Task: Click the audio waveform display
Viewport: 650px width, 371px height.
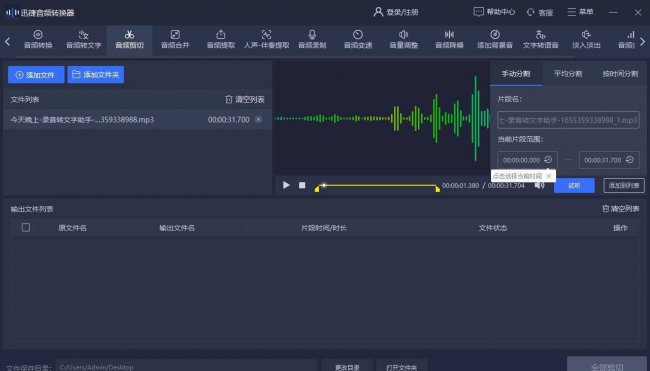Action: click(382, 118)
